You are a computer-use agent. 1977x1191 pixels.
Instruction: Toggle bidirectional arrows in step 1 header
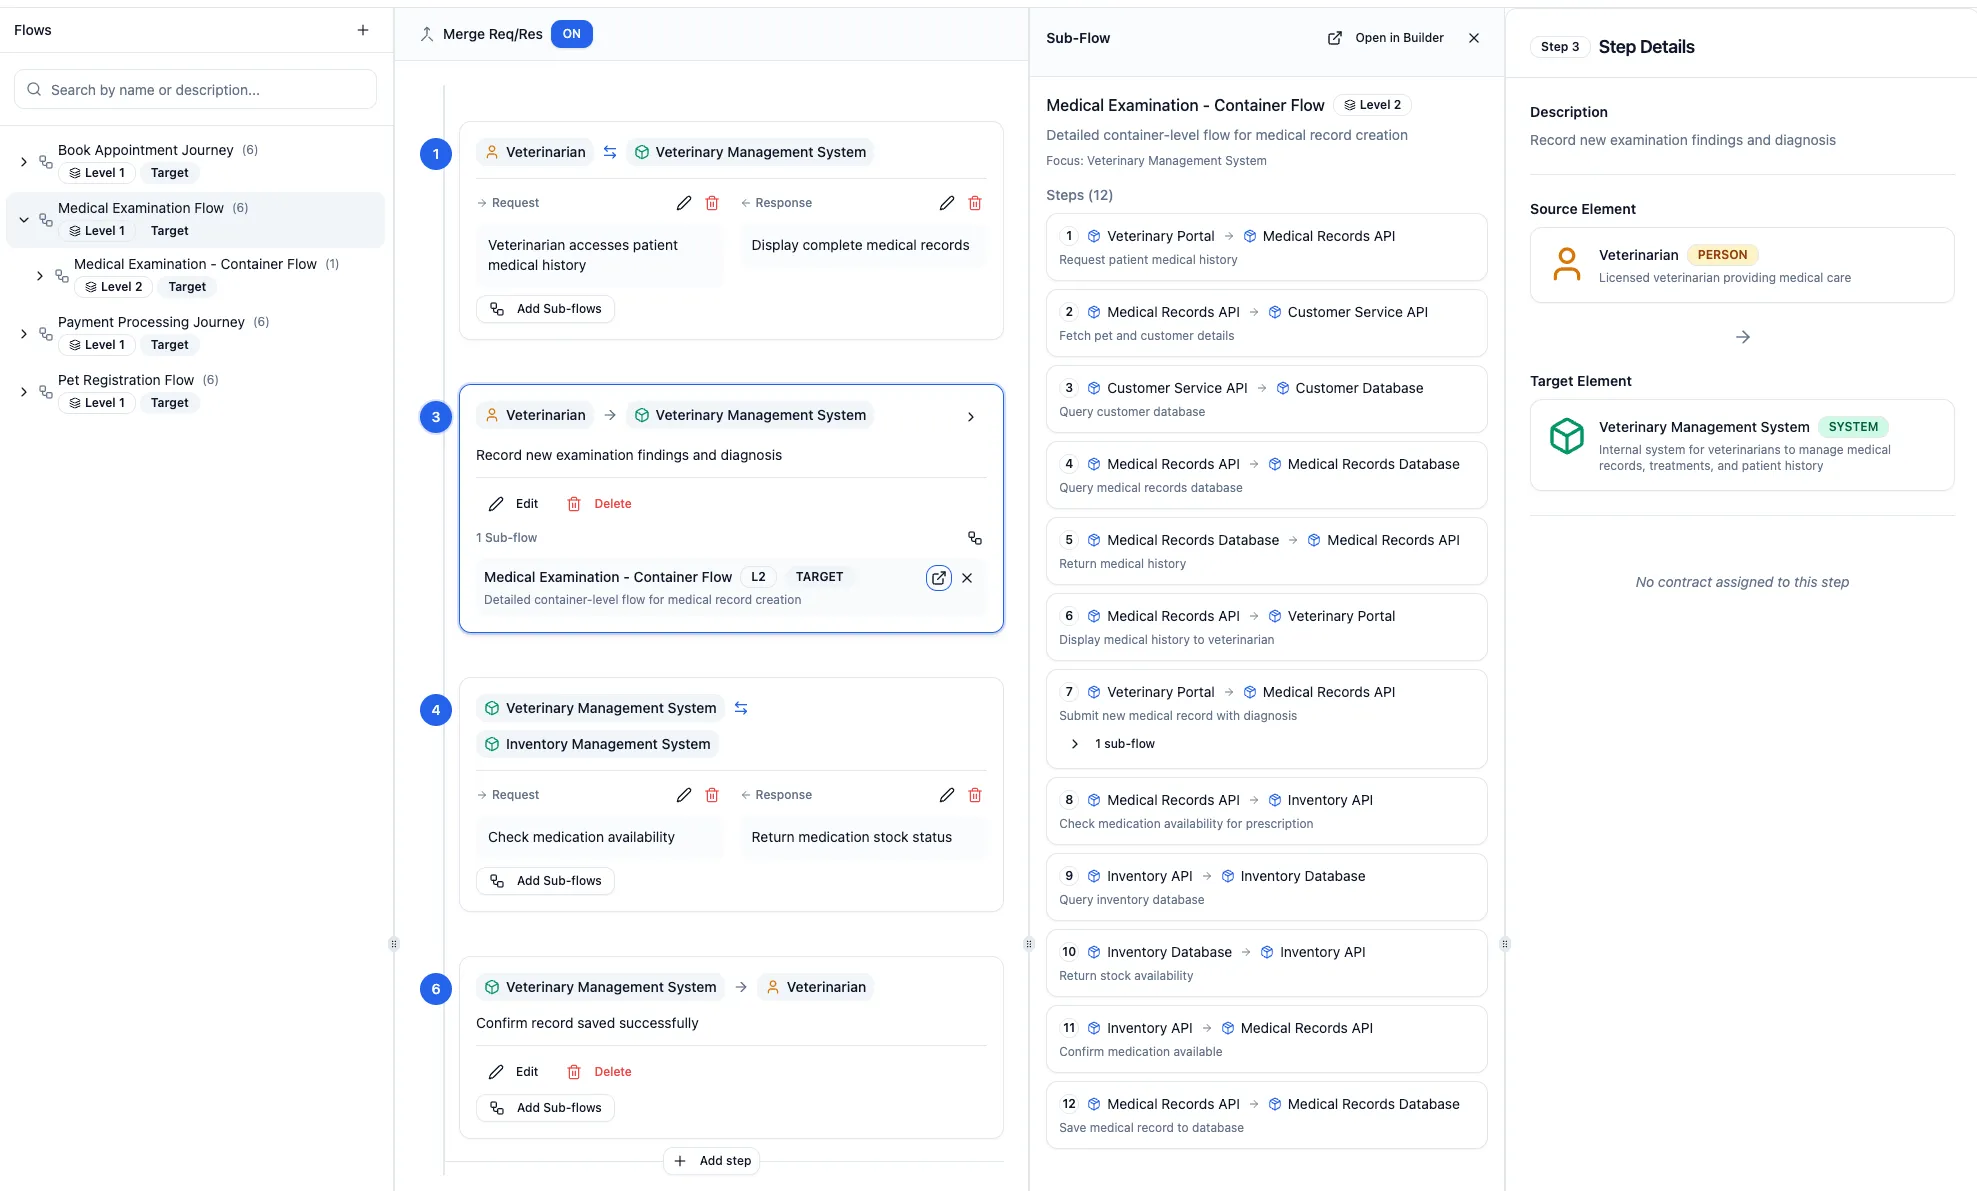[x=610, y=152]
